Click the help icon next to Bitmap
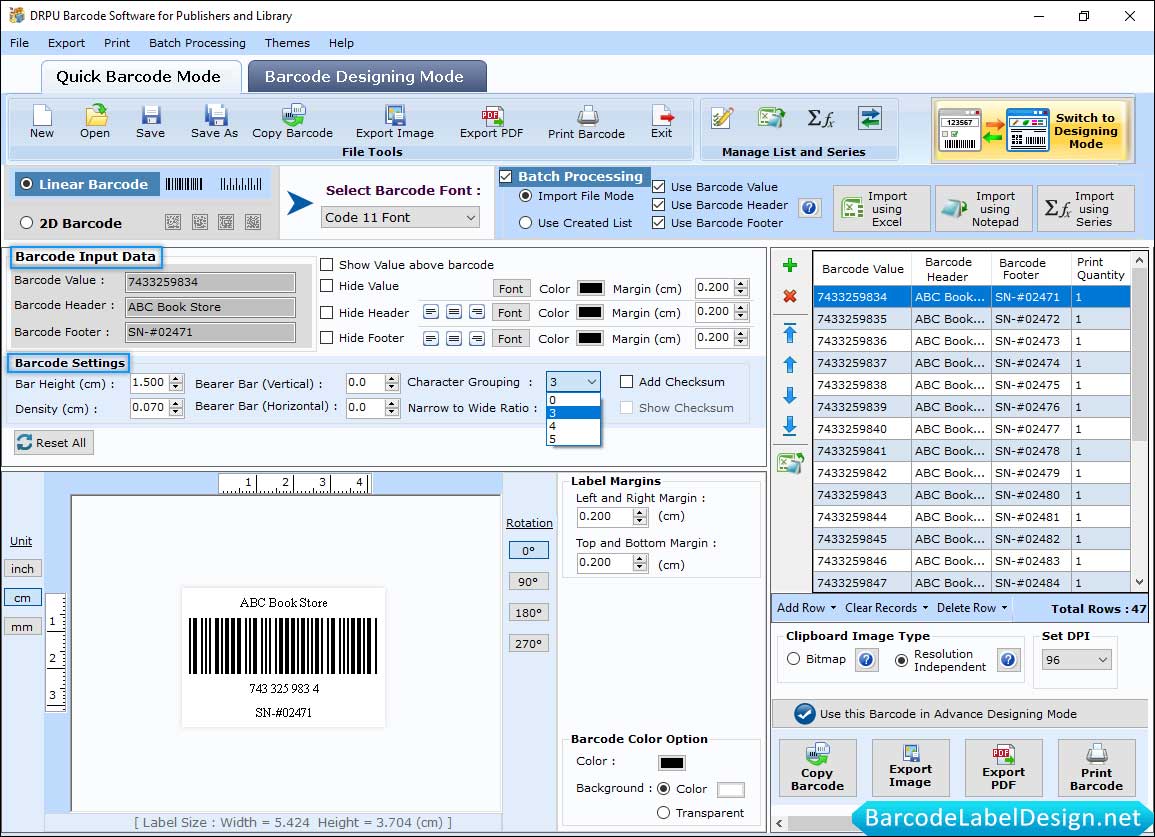The image size is (1155, 837). click(x=866, y=659)
